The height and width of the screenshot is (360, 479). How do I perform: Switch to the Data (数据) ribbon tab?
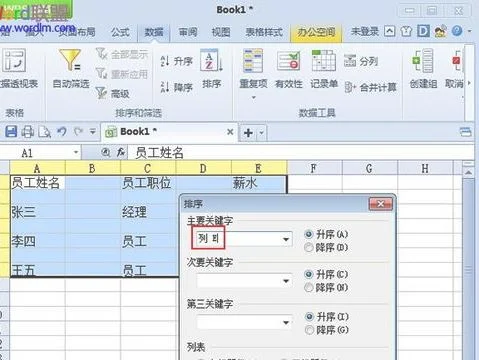154,32
